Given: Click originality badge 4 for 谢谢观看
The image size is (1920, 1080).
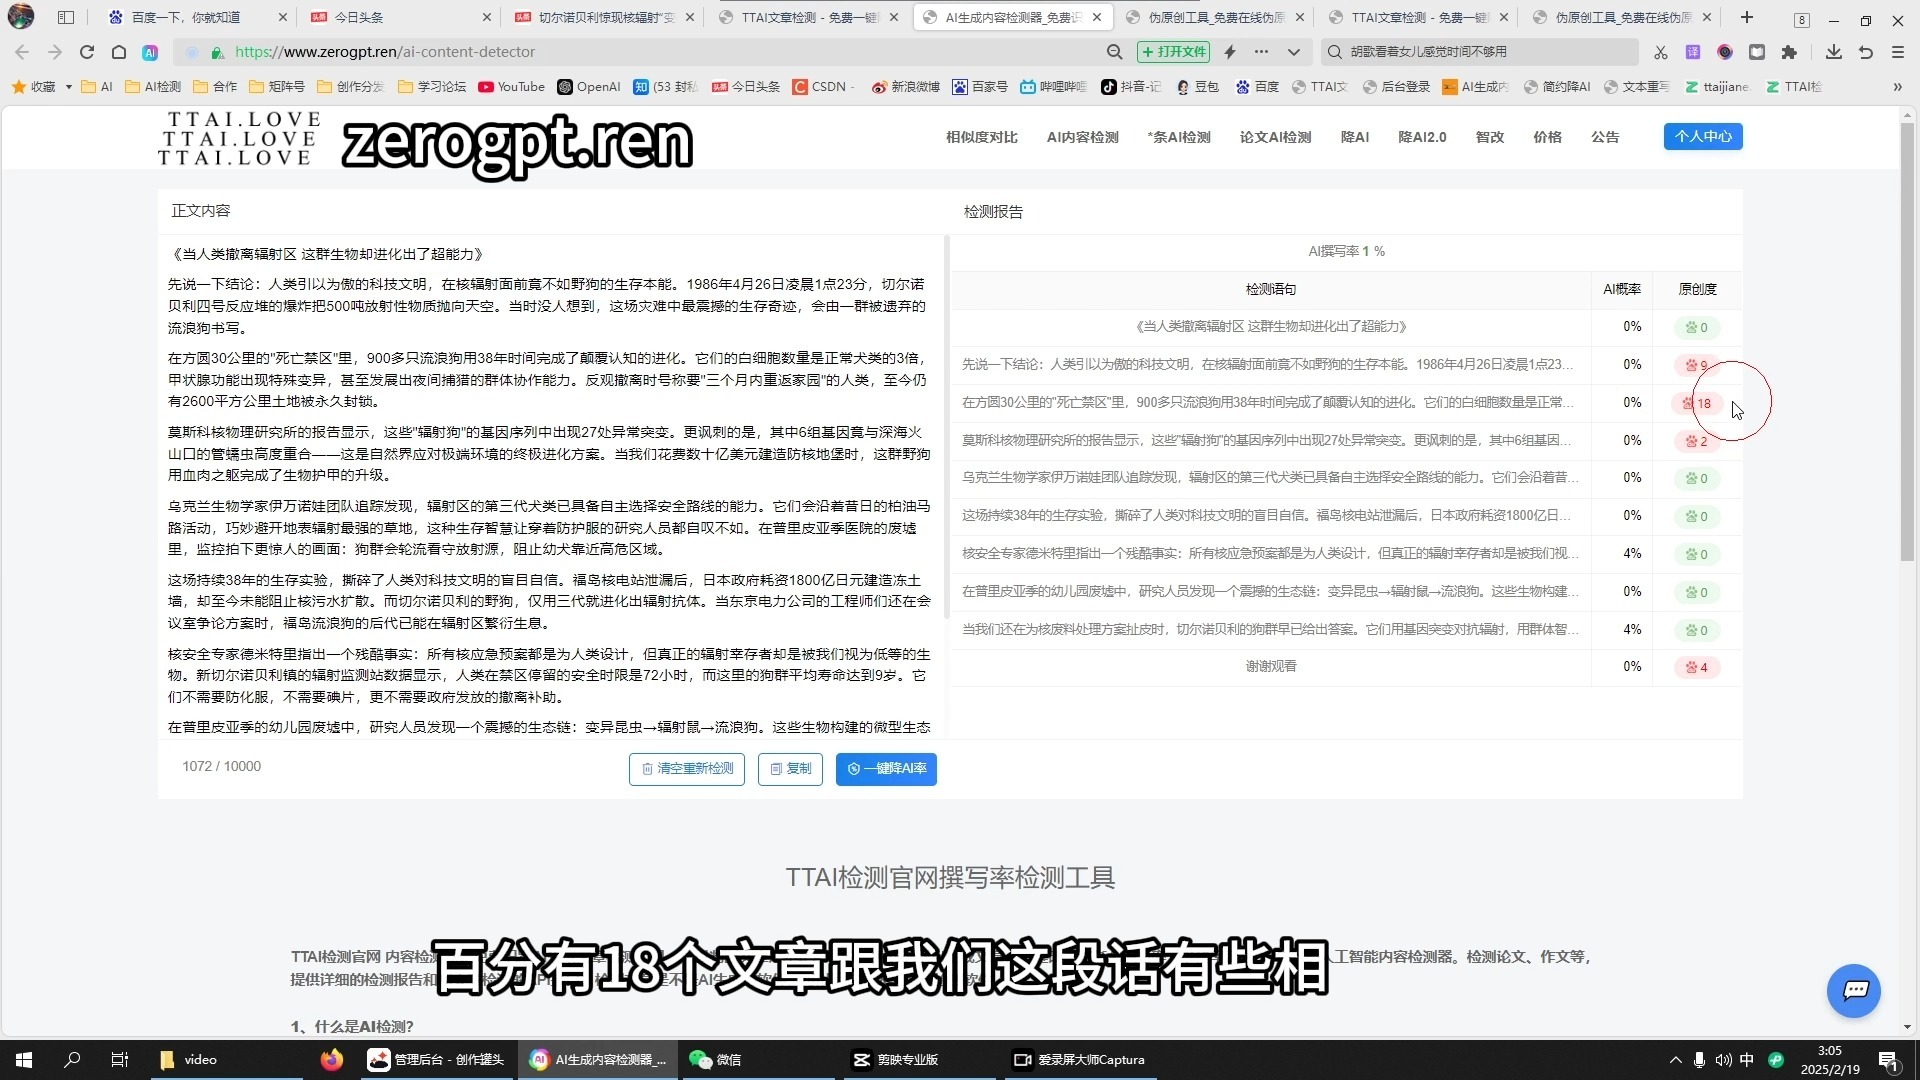Looking at the screenshot, I should pos(1697,667).
